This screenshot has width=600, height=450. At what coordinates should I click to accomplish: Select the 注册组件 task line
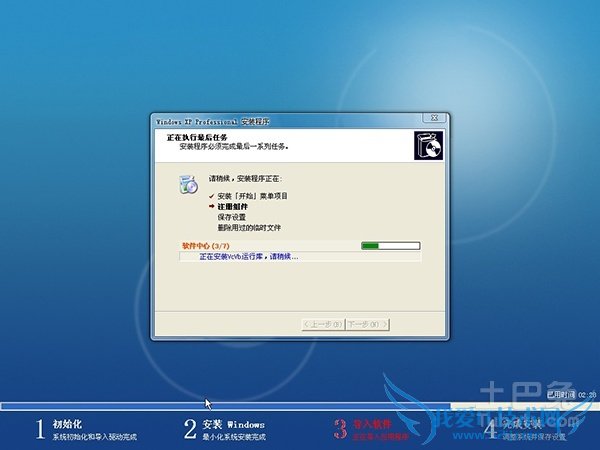(233, 207)
